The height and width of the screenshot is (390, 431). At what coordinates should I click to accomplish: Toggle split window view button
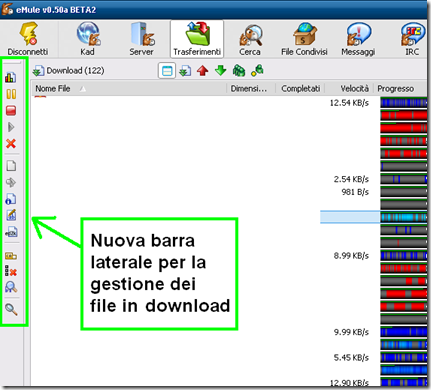pos(167,71)
